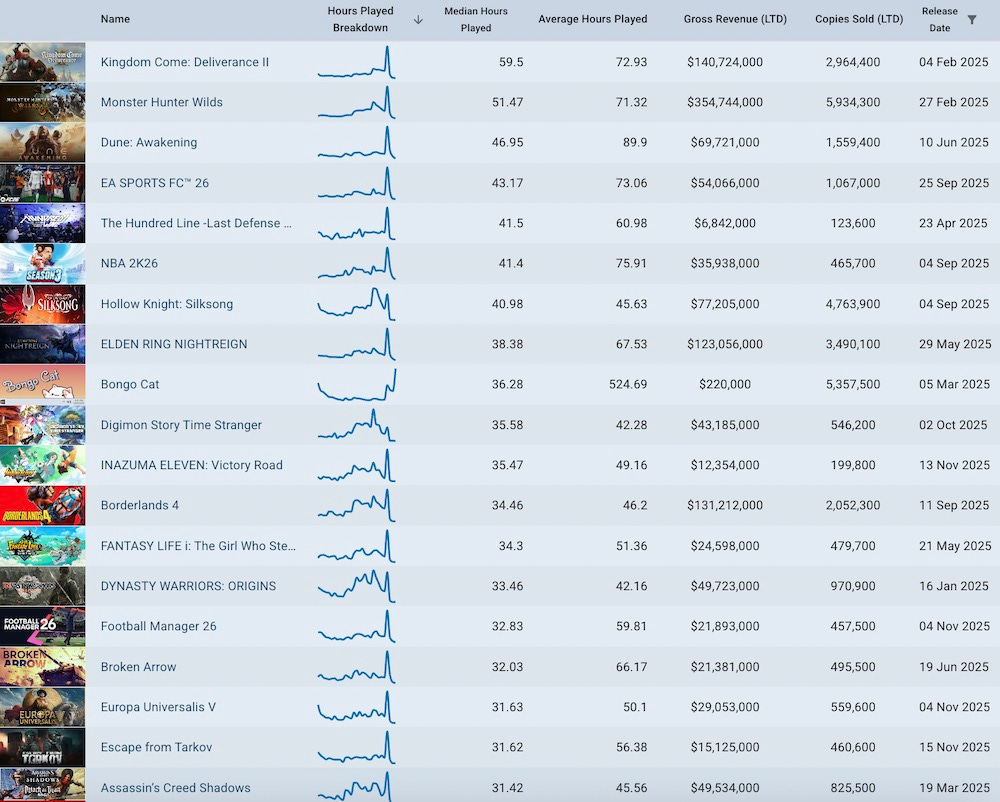Open the Release Date filter funnel icon
Screen dimensions: 1000x802
click(972, 20)
